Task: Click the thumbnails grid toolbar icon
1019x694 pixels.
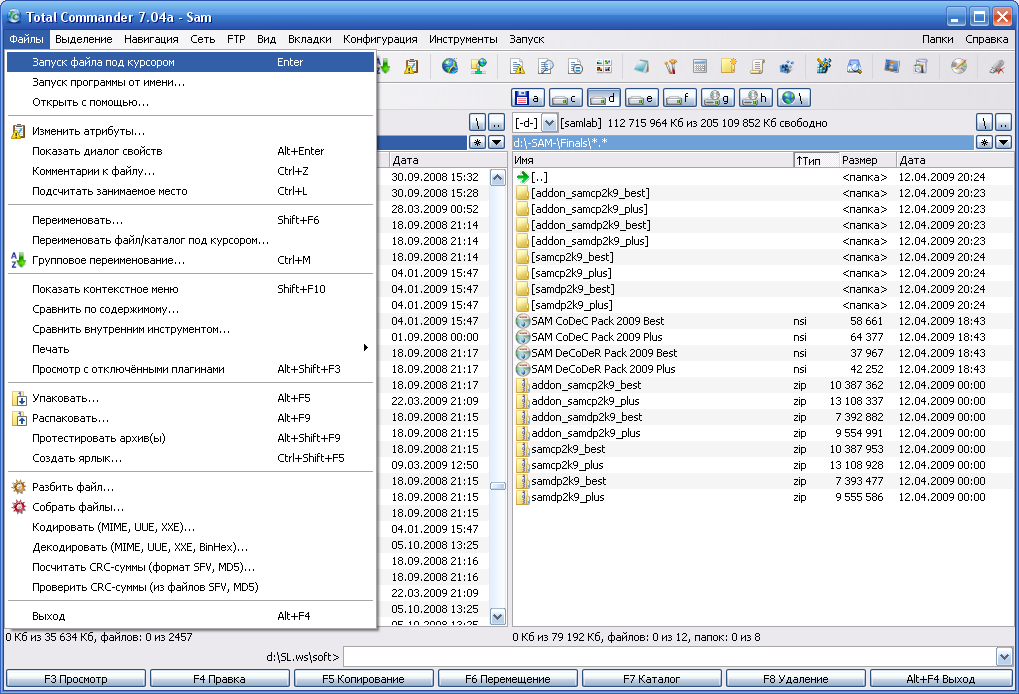Action: 604,66
